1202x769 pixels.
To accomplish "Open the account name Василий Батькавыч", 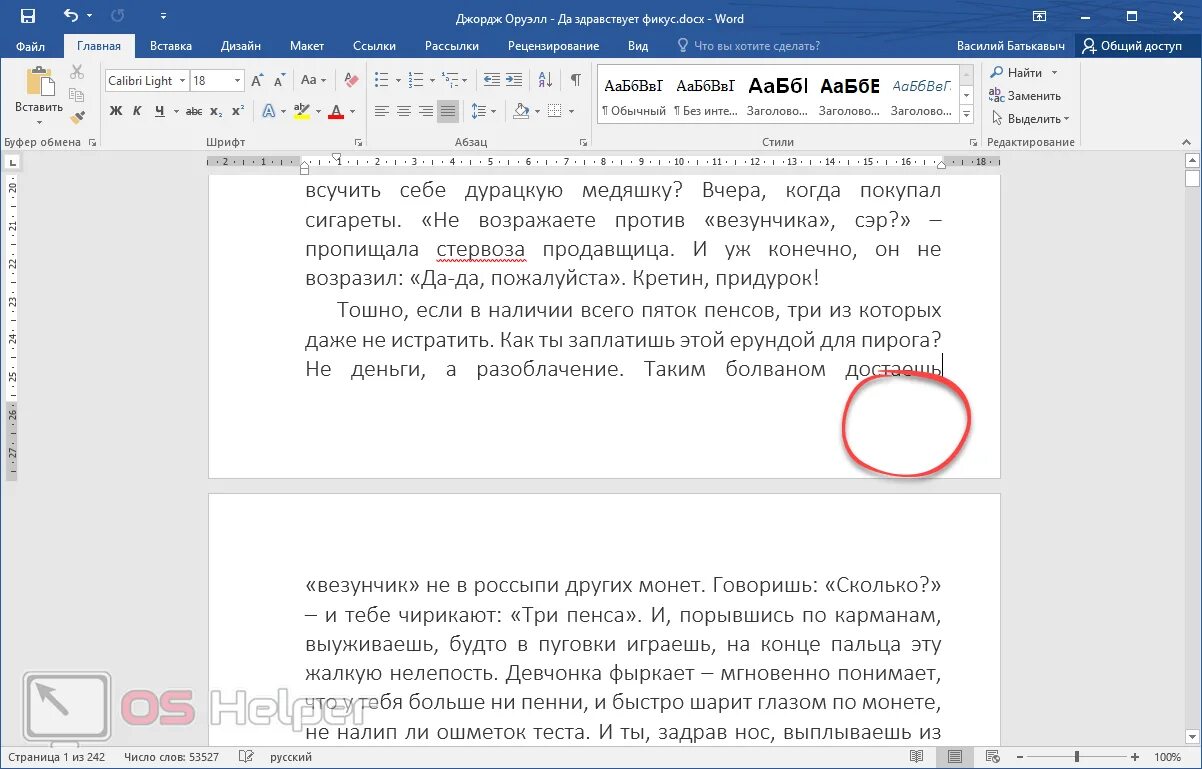I will [1011, 46].
